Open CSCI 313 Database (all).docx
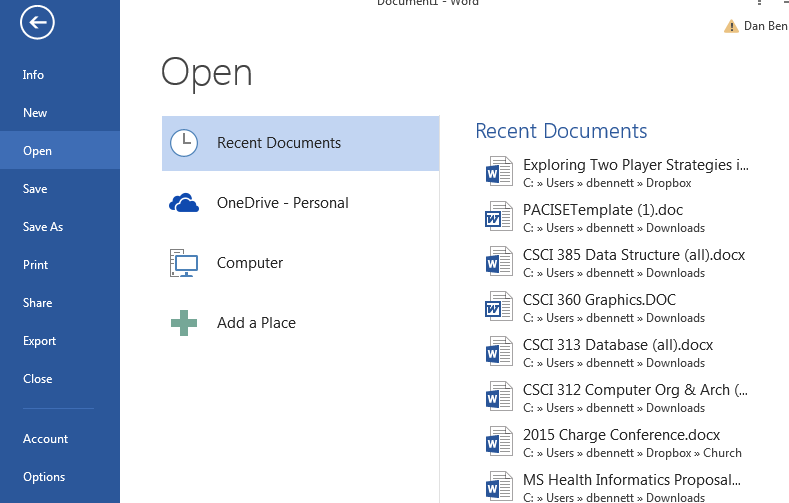 (x=617, y=345)
